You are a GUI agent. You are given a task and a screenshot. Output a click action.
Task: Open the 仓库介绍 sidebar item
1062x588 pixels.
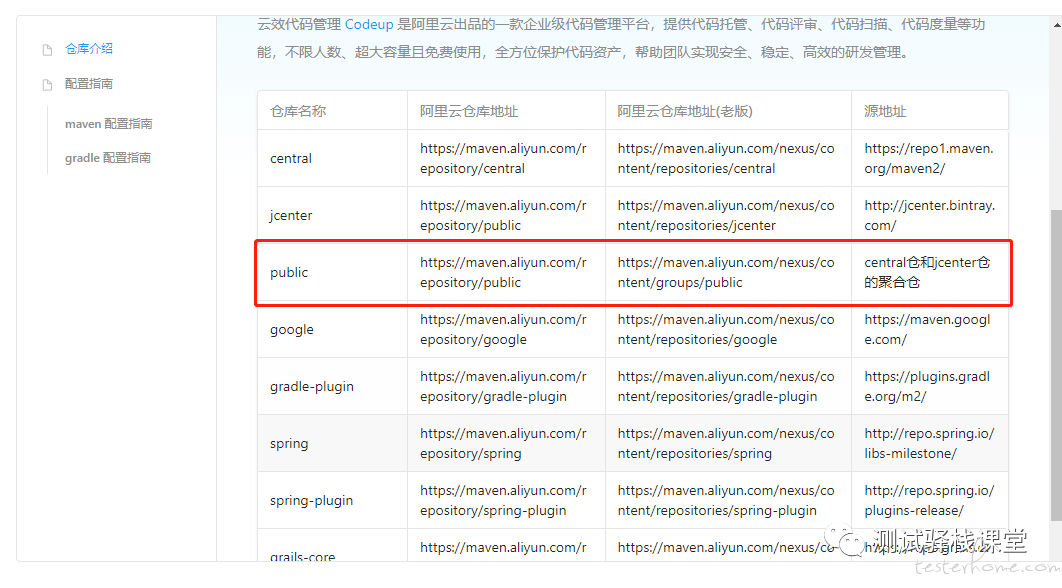89,49
